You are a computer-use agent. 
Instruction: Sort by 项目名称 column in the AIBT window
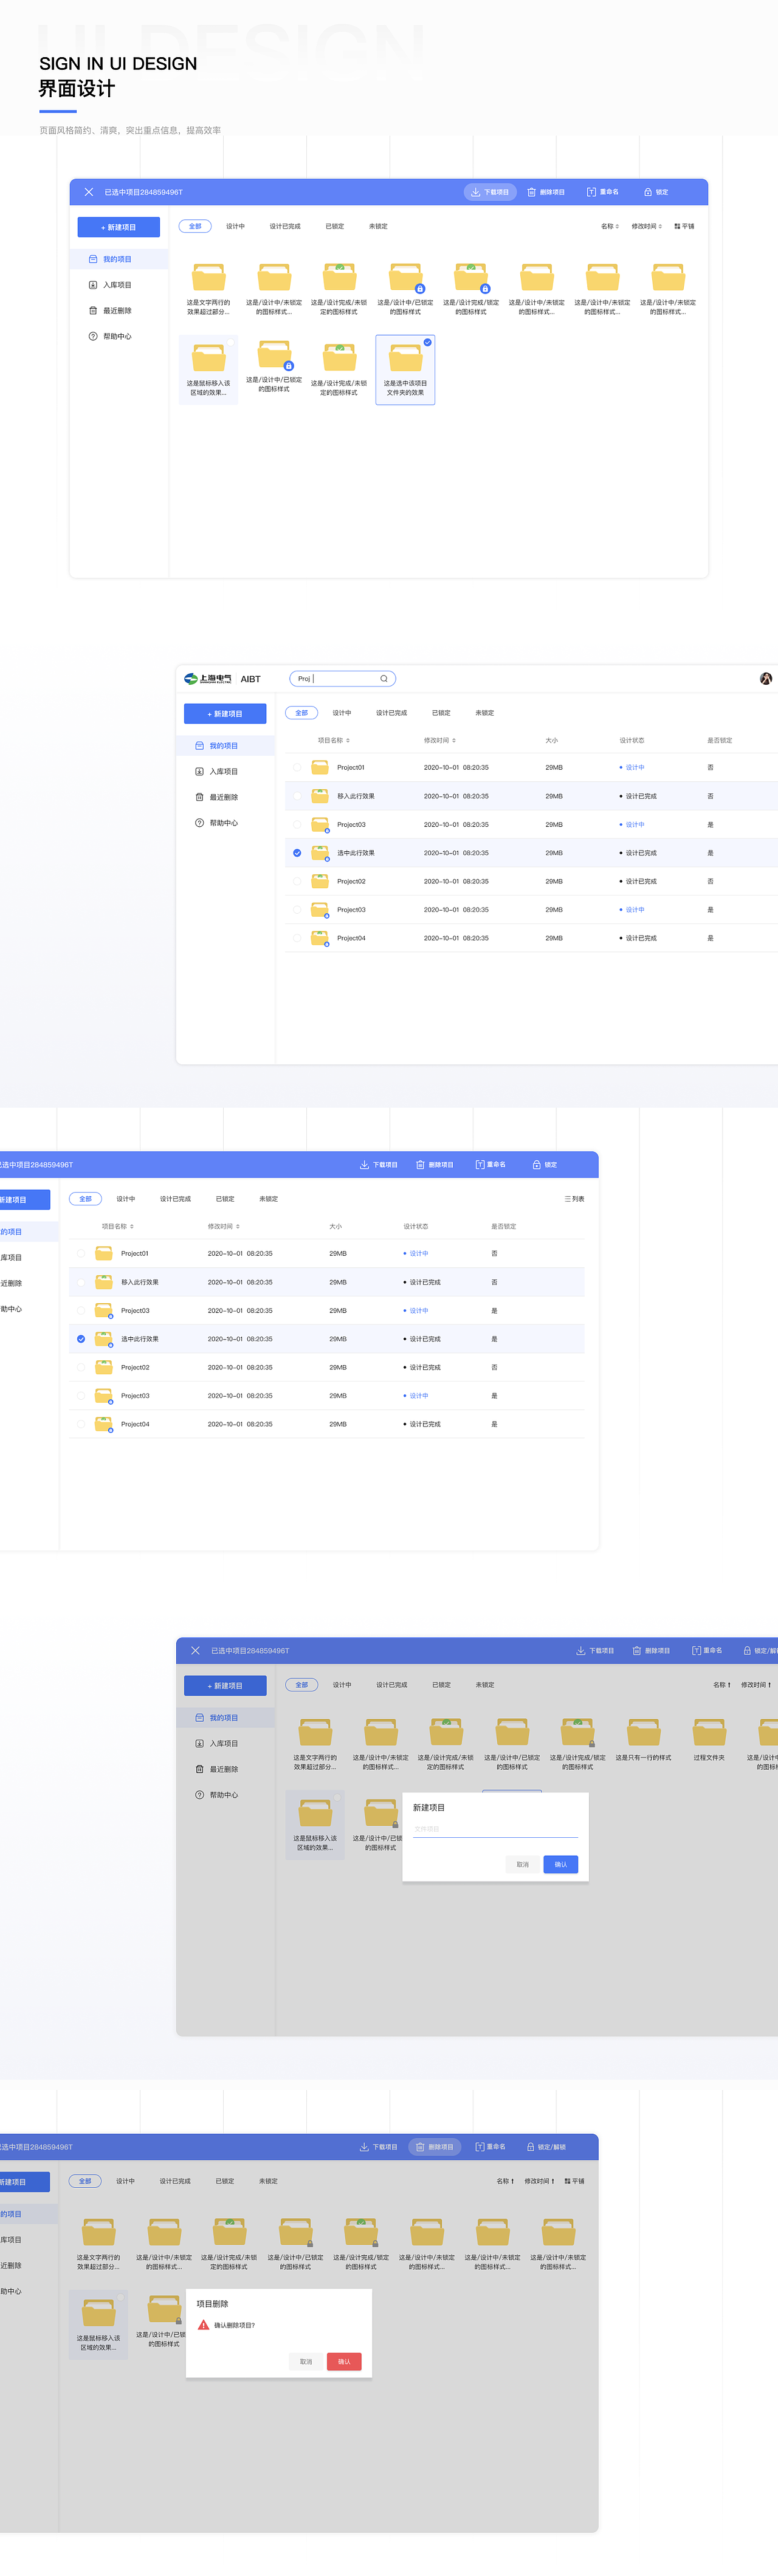(334, 741)
